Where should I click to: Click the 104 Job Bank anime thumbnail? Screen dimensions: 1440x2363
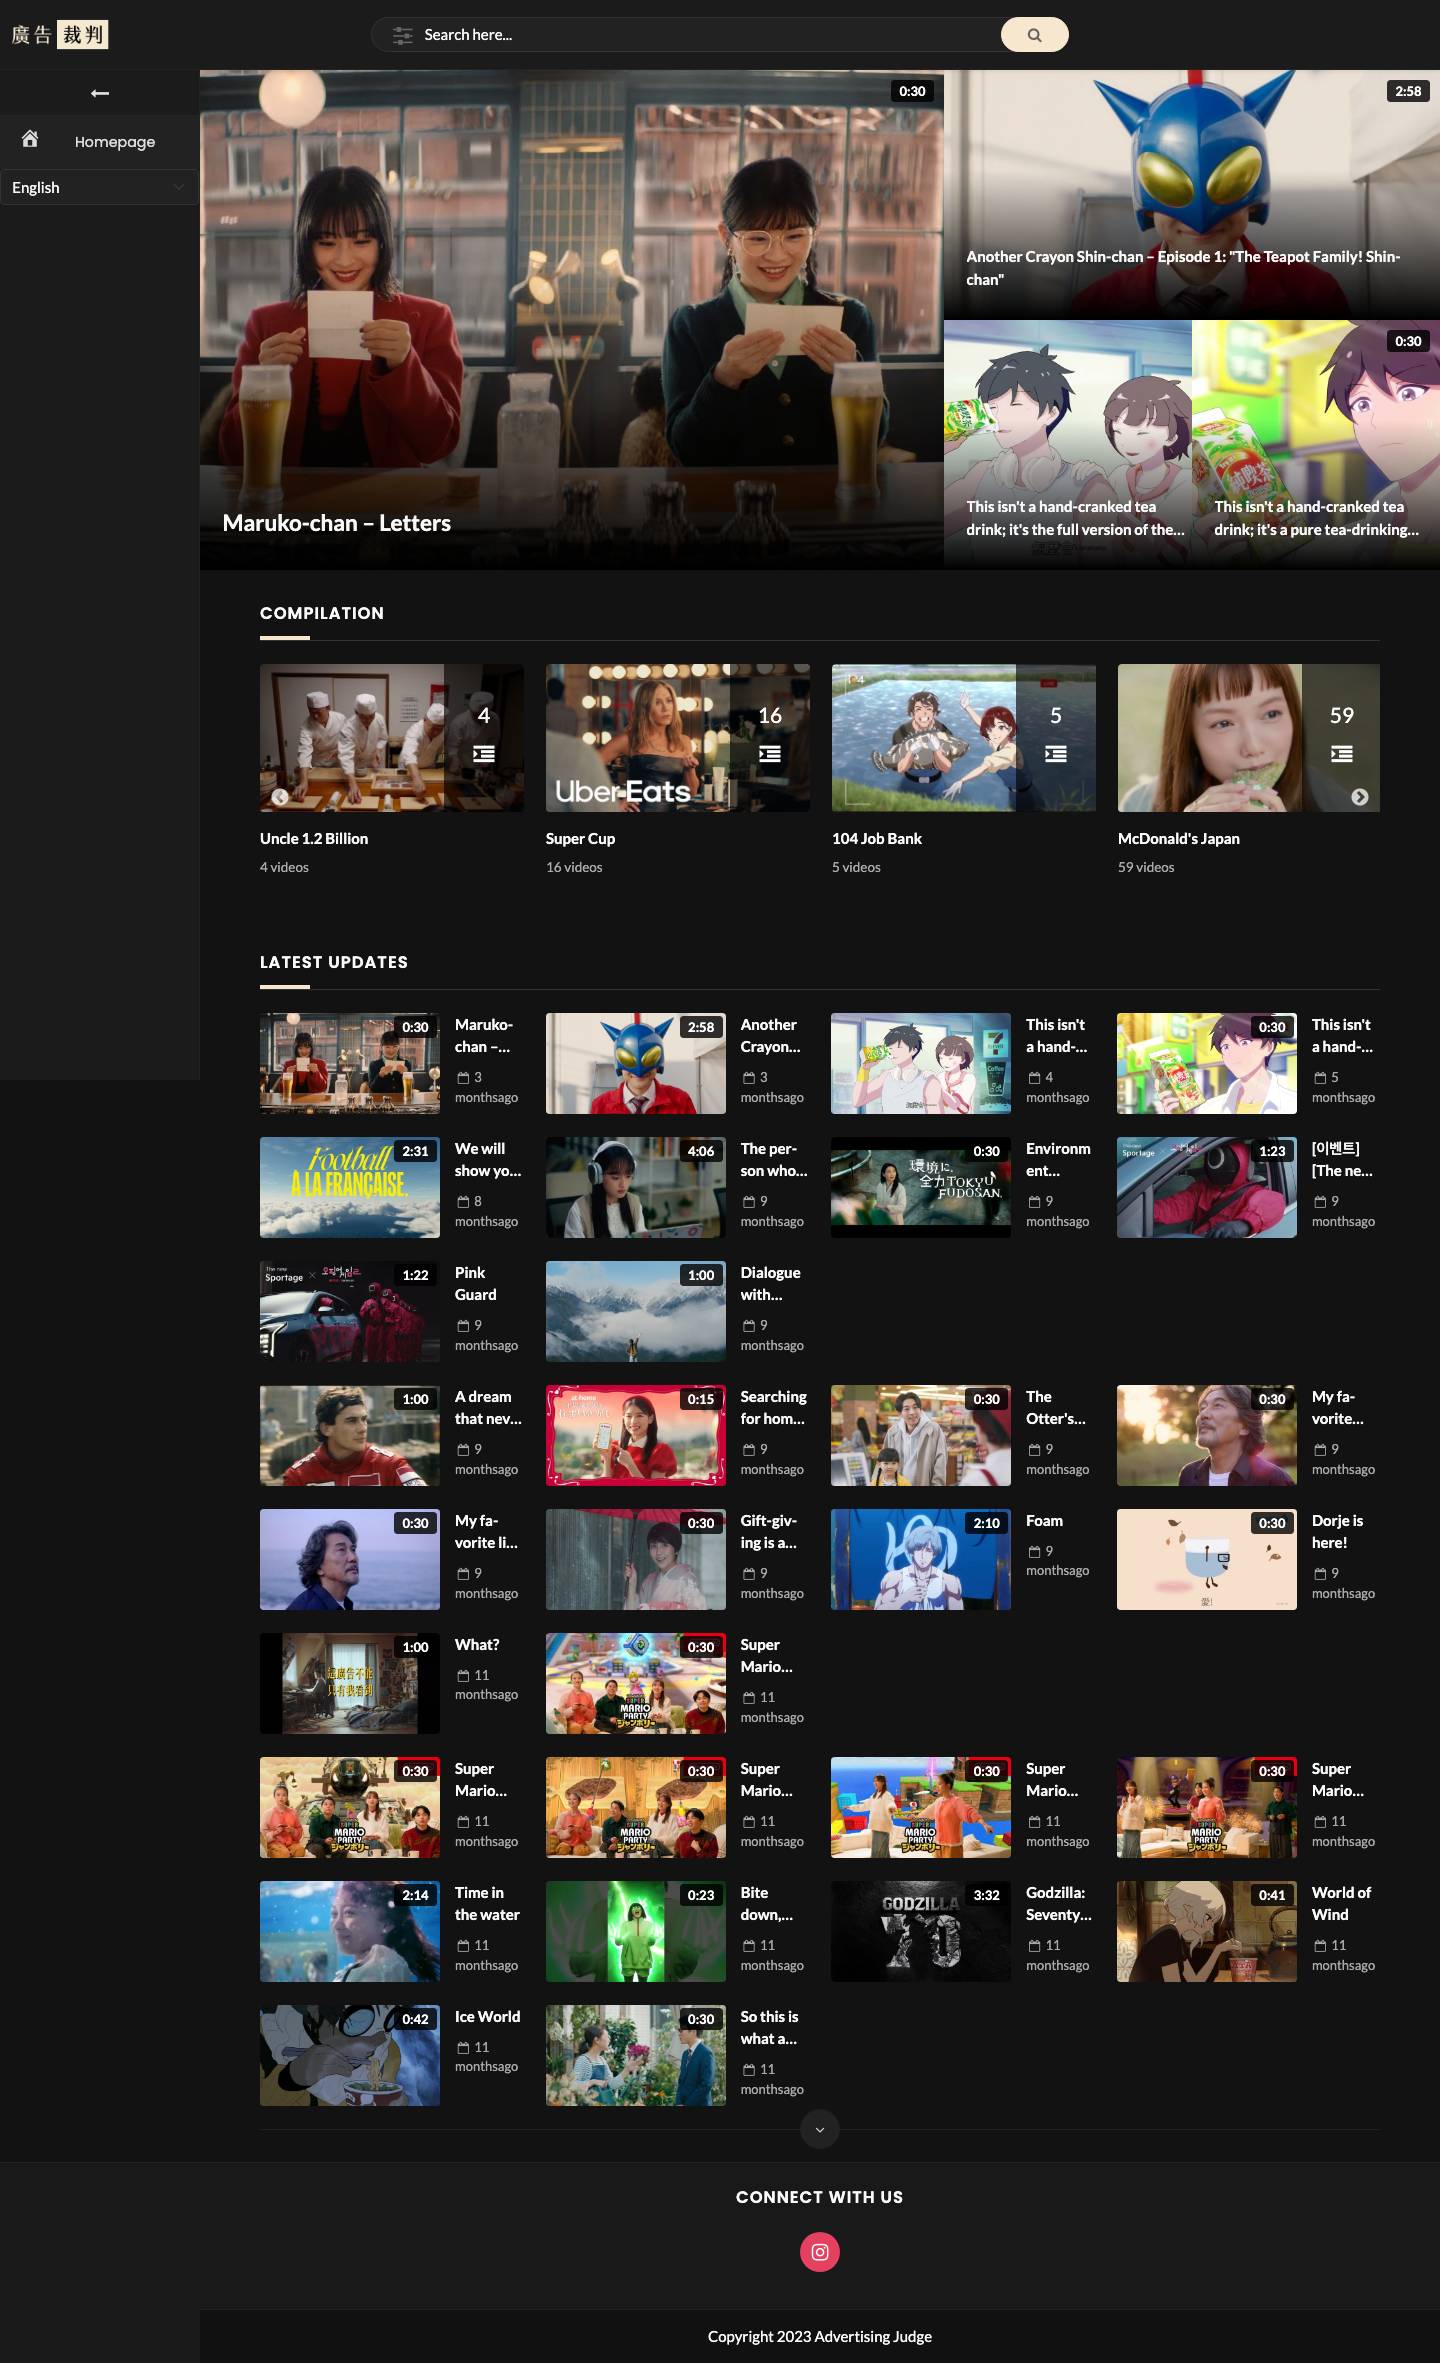[964, 738]
